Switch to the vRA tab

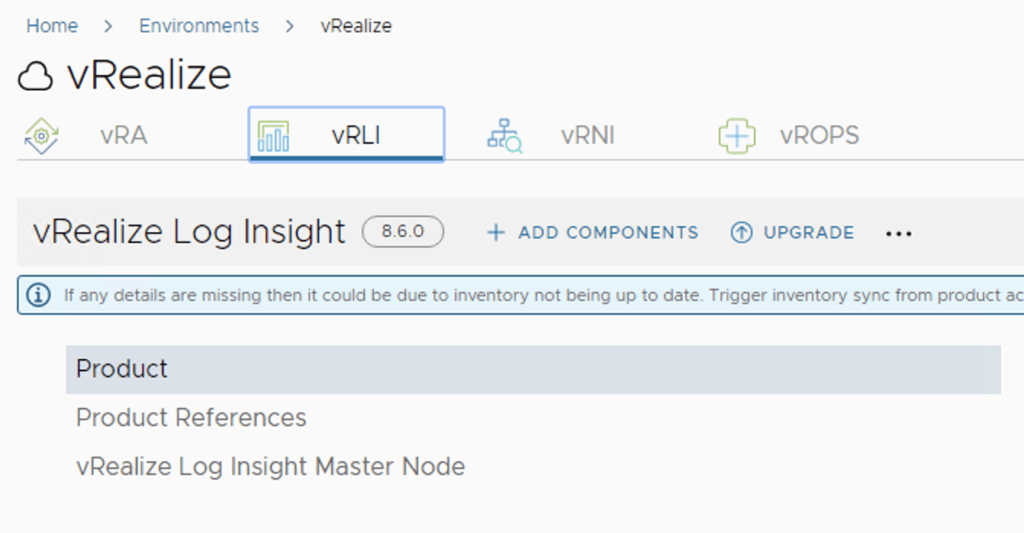[123, 136]
